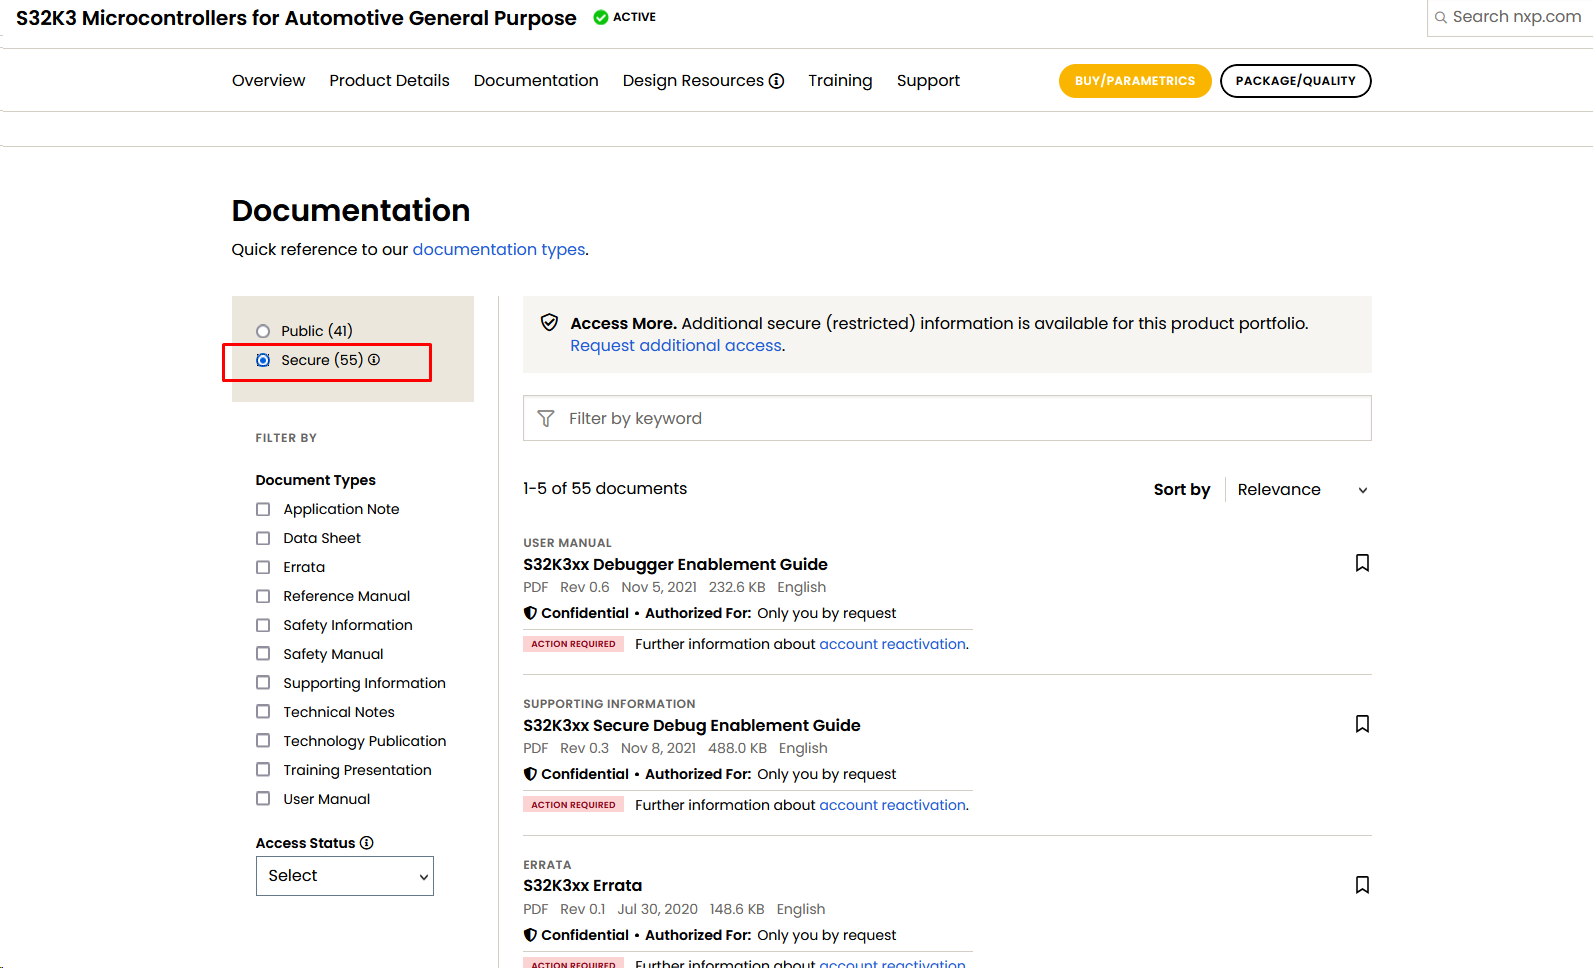This screenshot has width=1593, height=968.
Task: Click info icon next to Secure (55)
Action: point(374,360)
